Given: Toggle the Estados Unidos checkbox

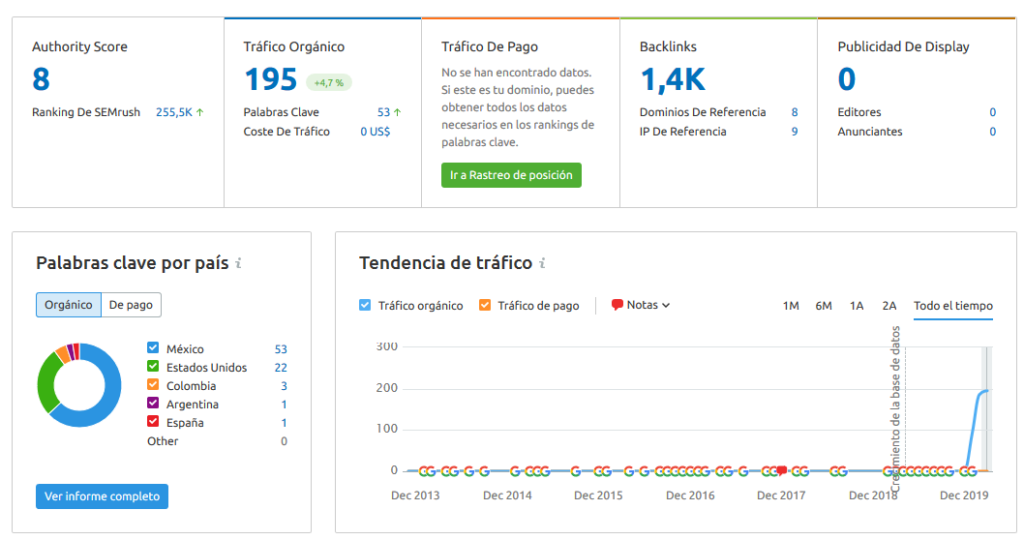Looking at the screenshot, I should coord(153,366).
